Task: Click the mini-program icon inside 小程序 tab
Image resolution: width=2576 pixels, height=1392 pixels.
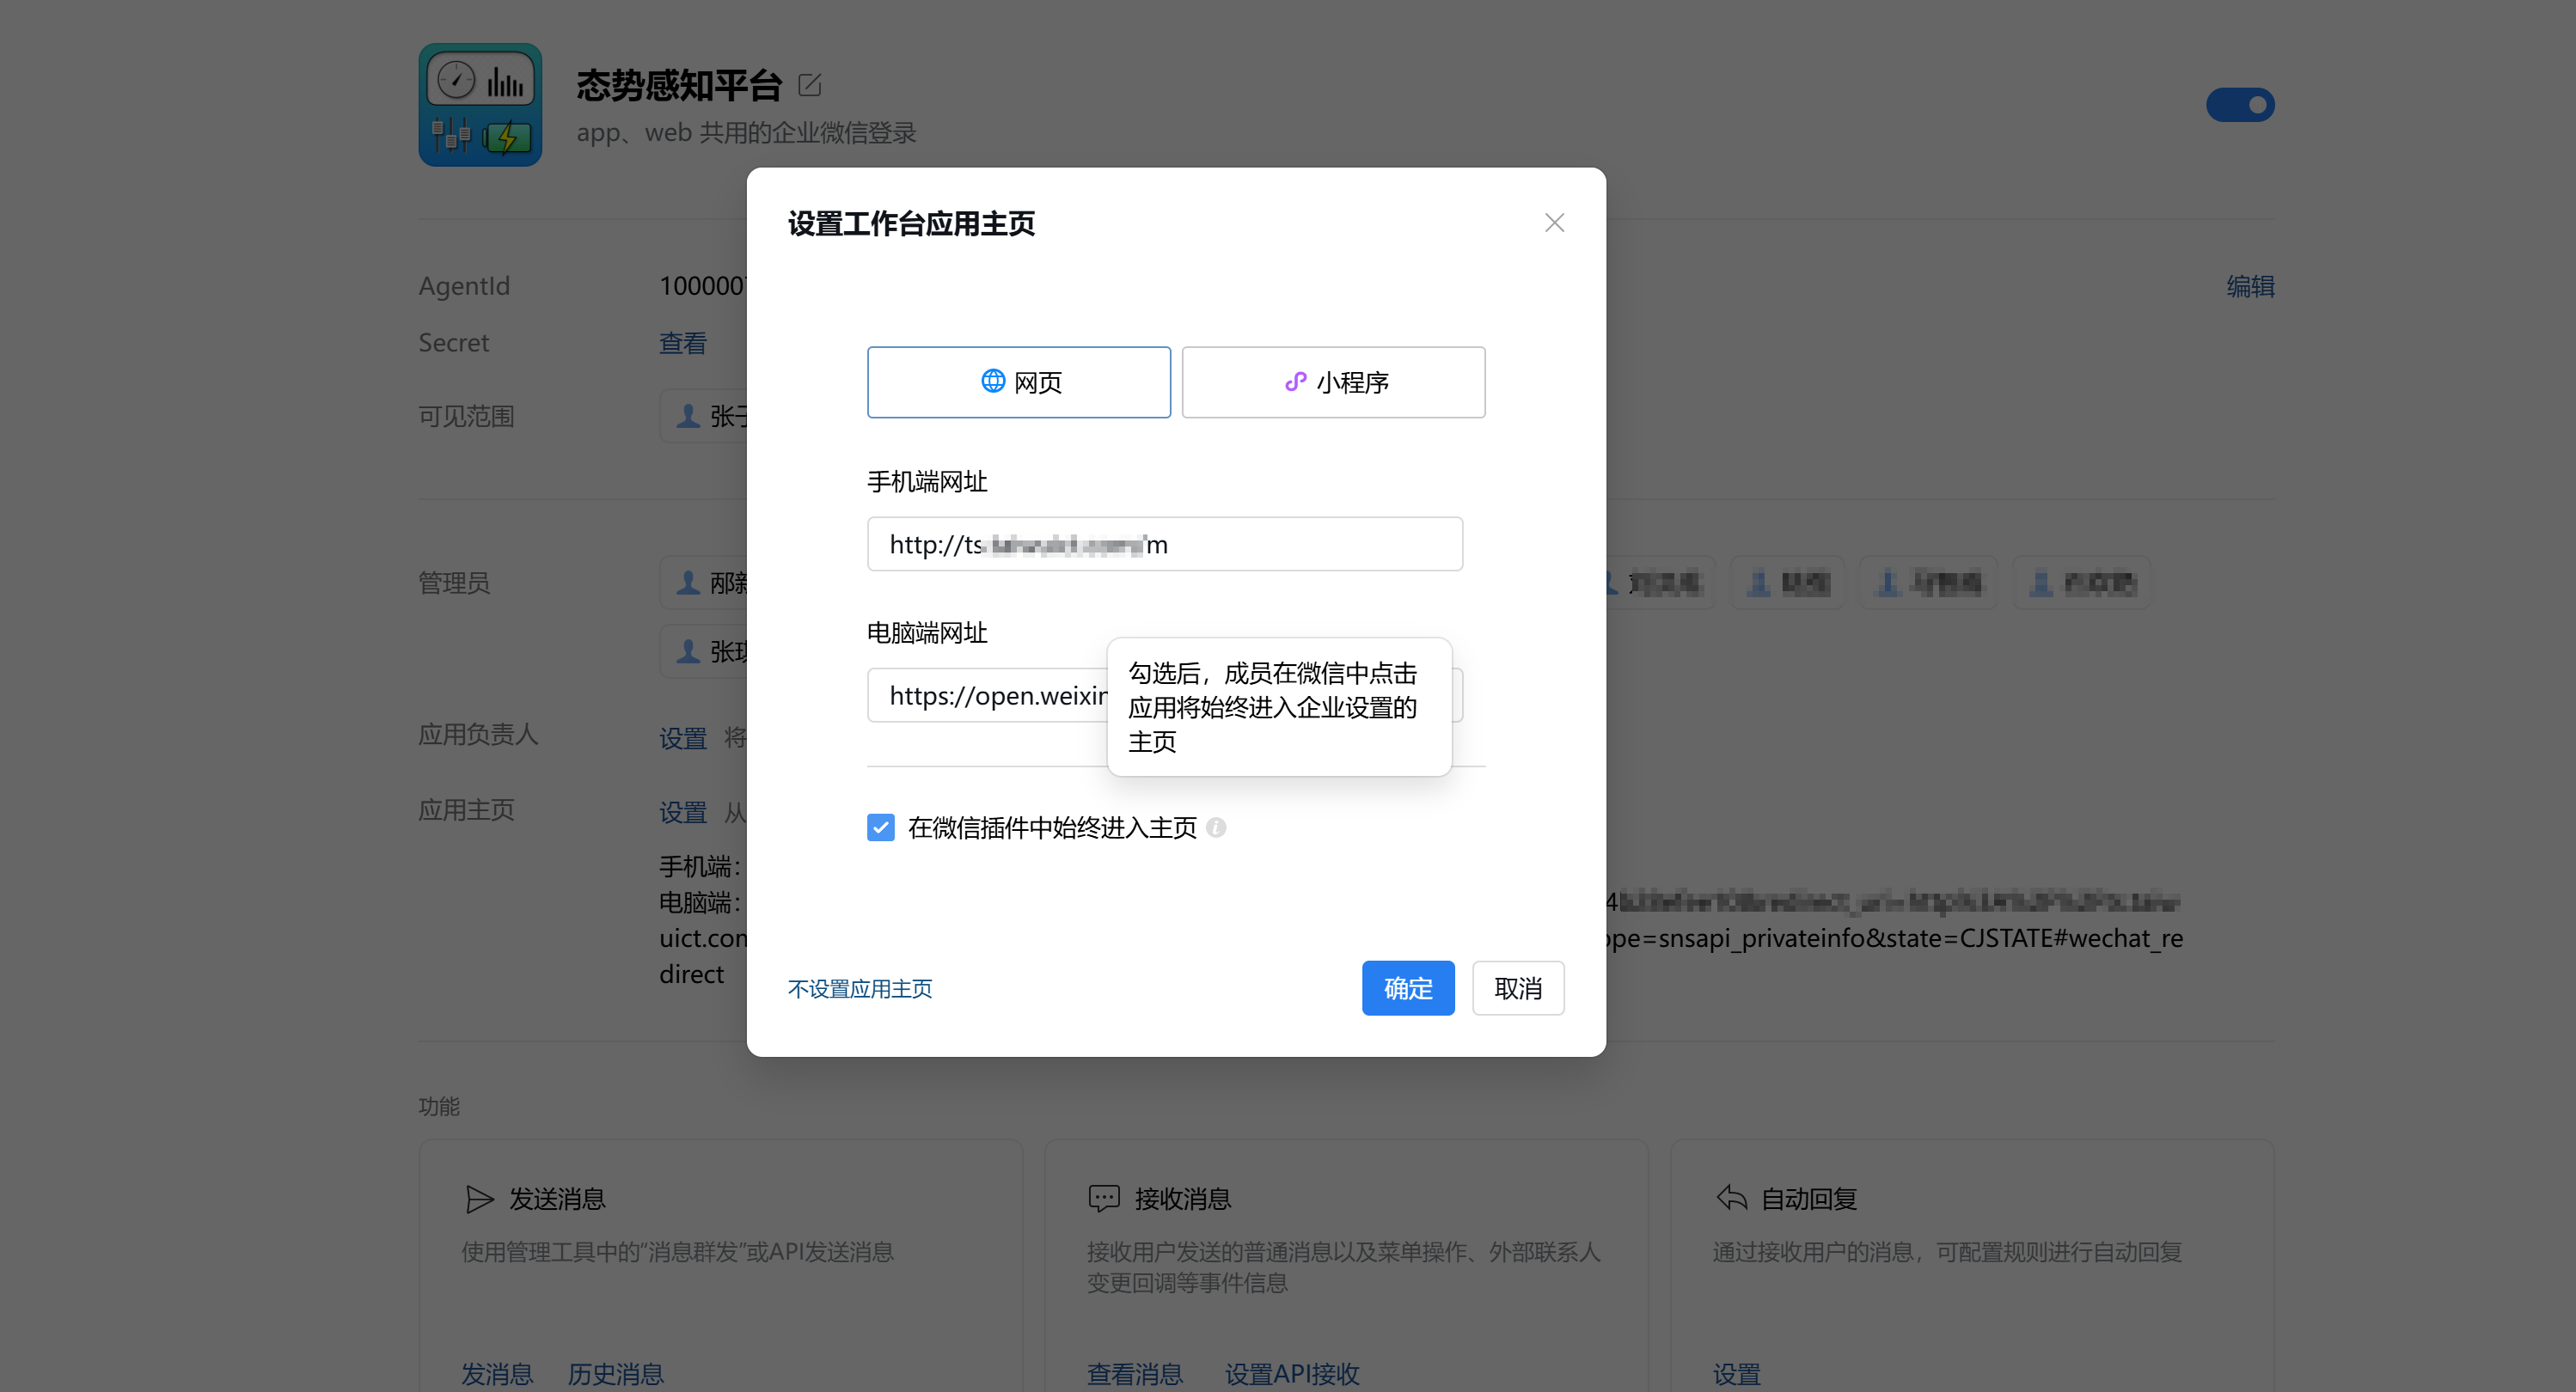Action: pos(1295,381)
